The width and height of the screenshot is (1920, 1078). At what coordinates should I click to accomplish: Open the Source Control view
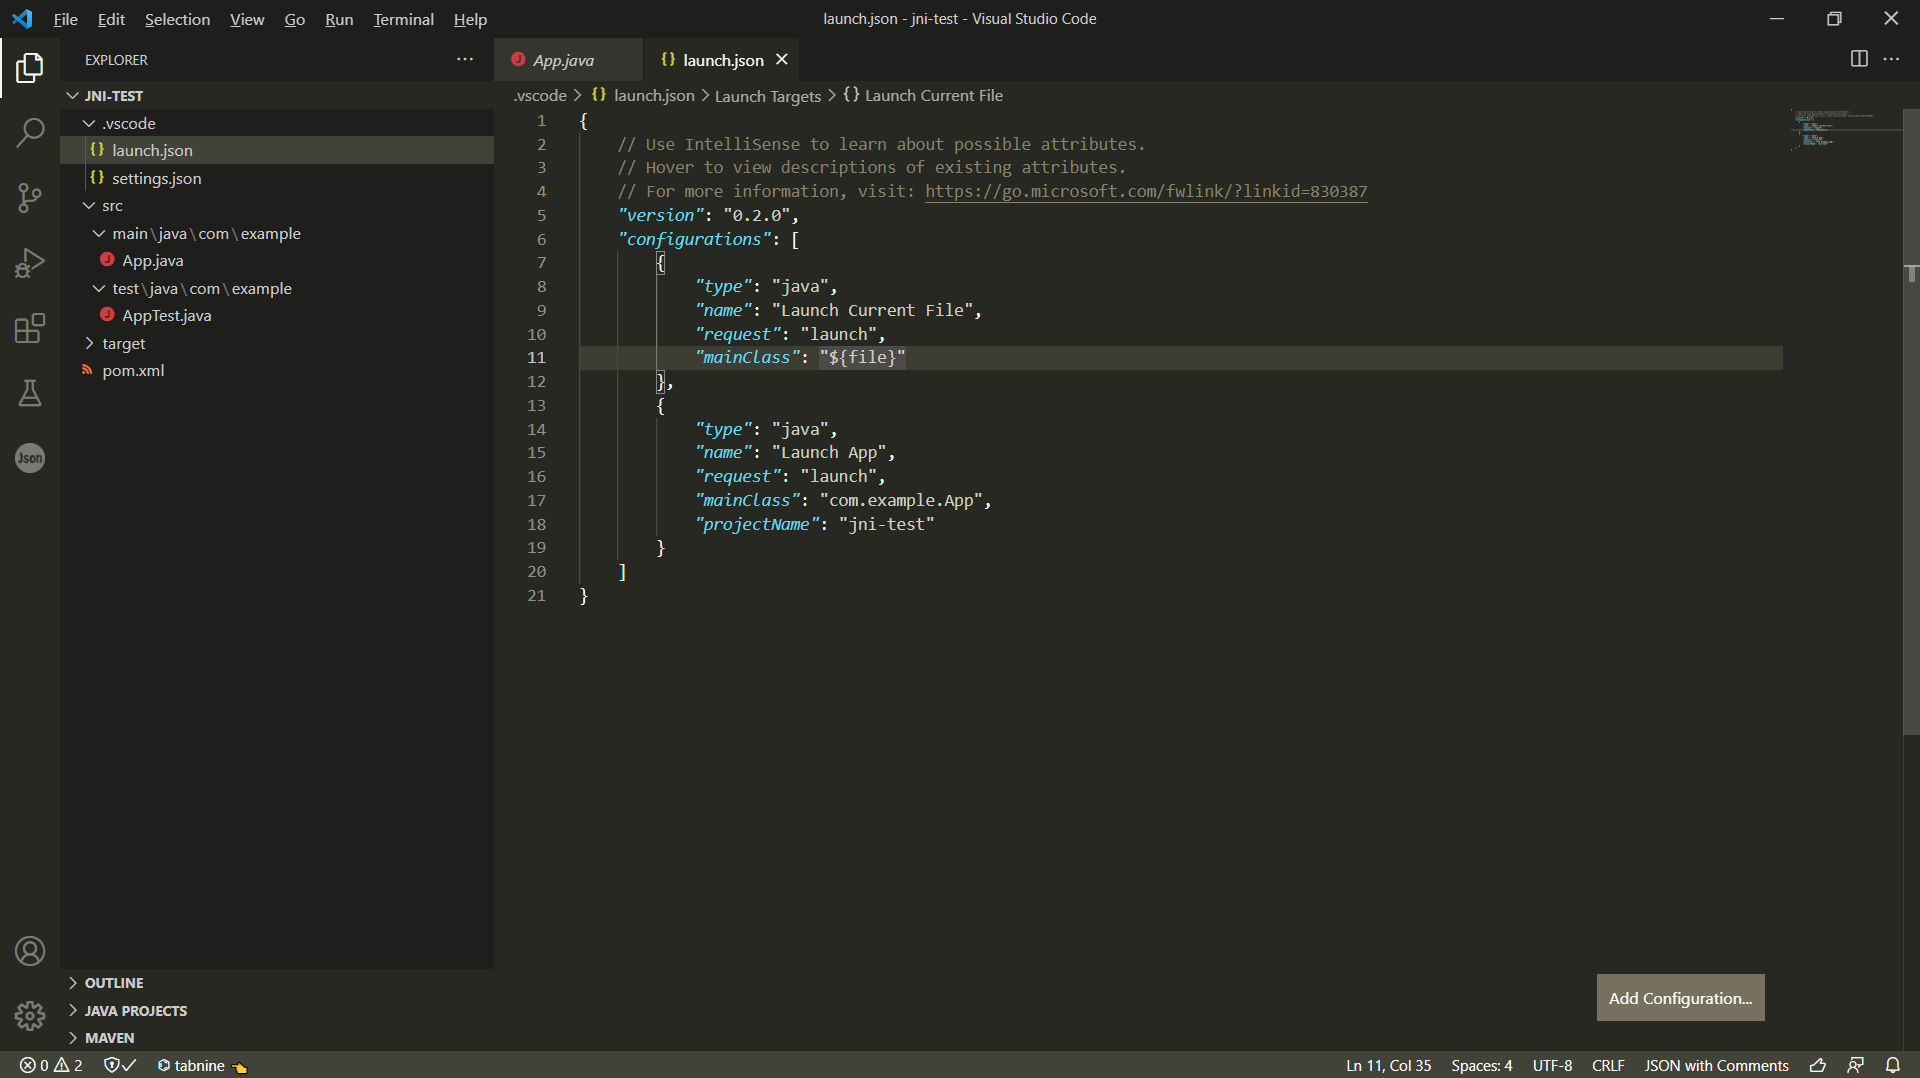(30, 197)
